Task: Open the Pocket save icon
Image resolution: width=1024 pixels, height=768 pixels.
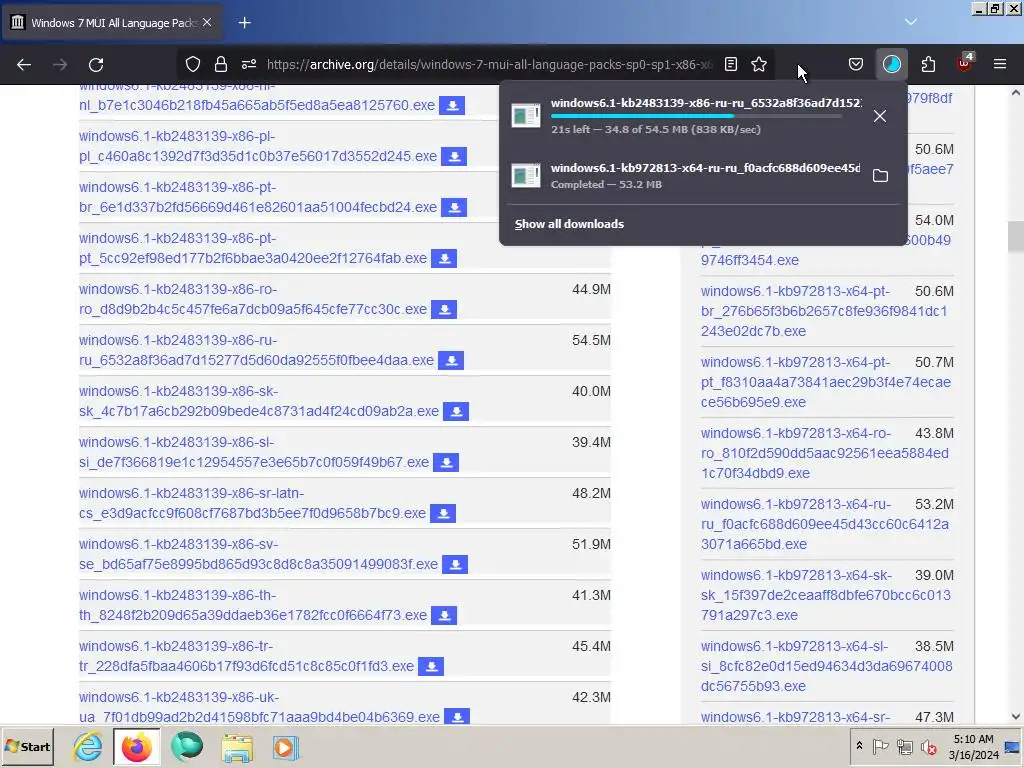Action: pyautogui.click(x=856, y=64)
